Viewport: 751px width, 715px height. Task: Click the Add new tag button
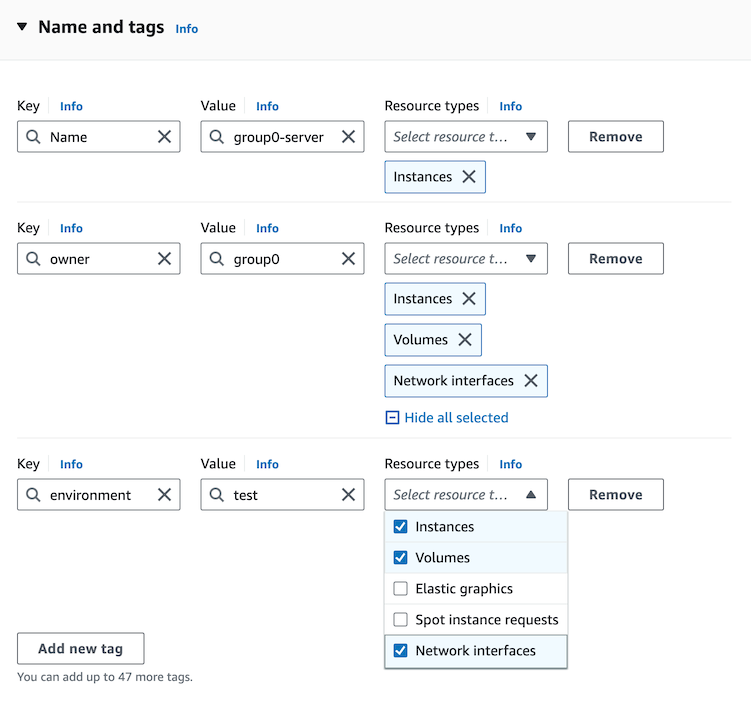pyautogui.click(x=80, y=649)
